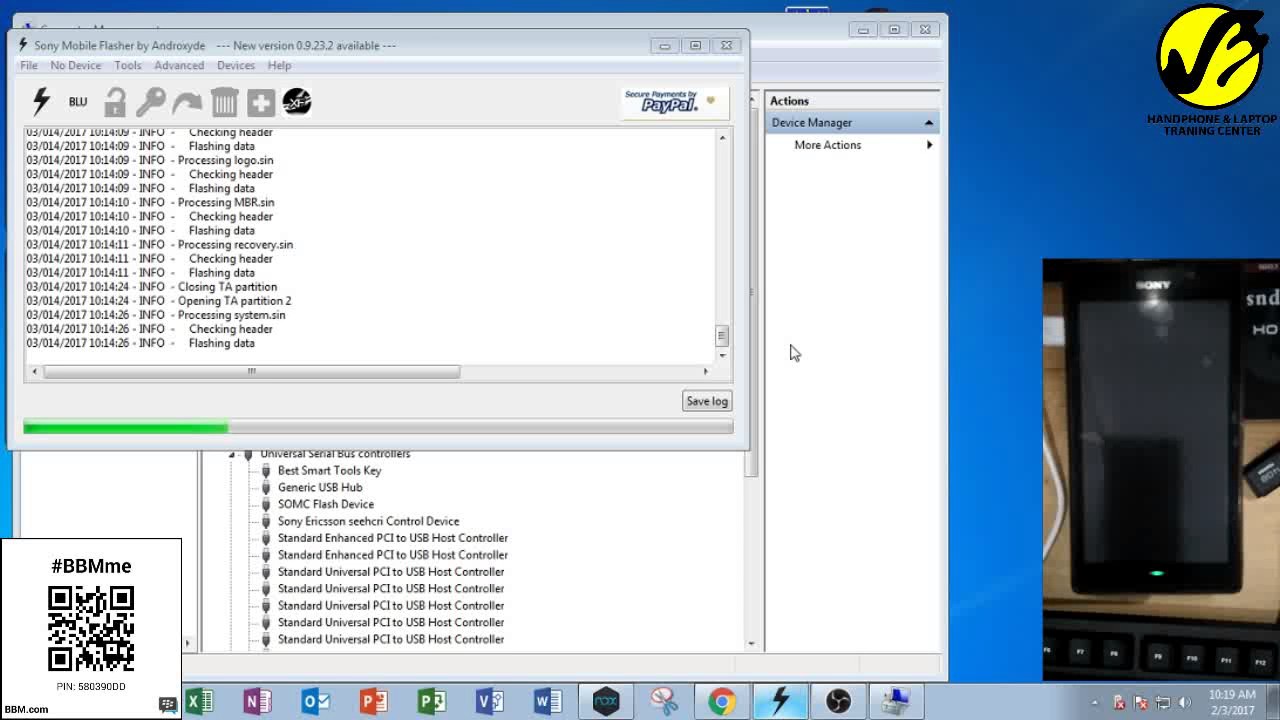Click log horizontal scrollbar right arrow

705,371
